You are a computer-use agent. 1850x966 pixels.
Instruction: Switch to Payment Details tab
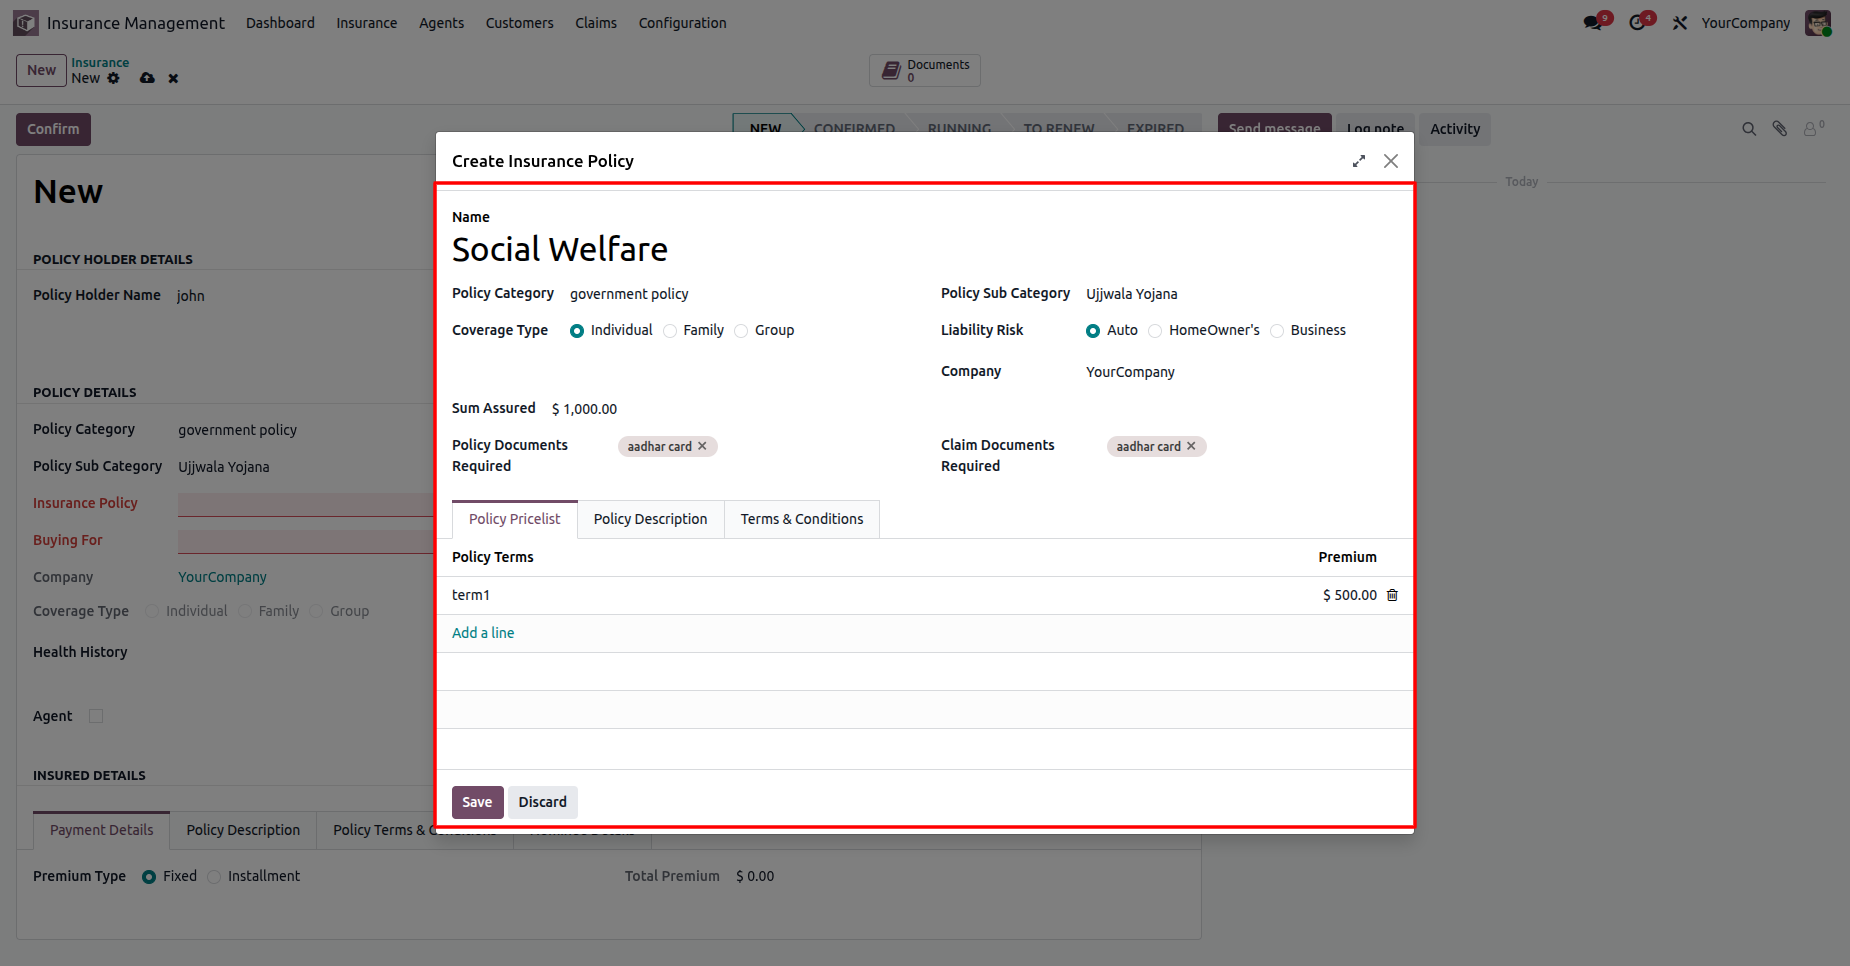tap(102, 830)
